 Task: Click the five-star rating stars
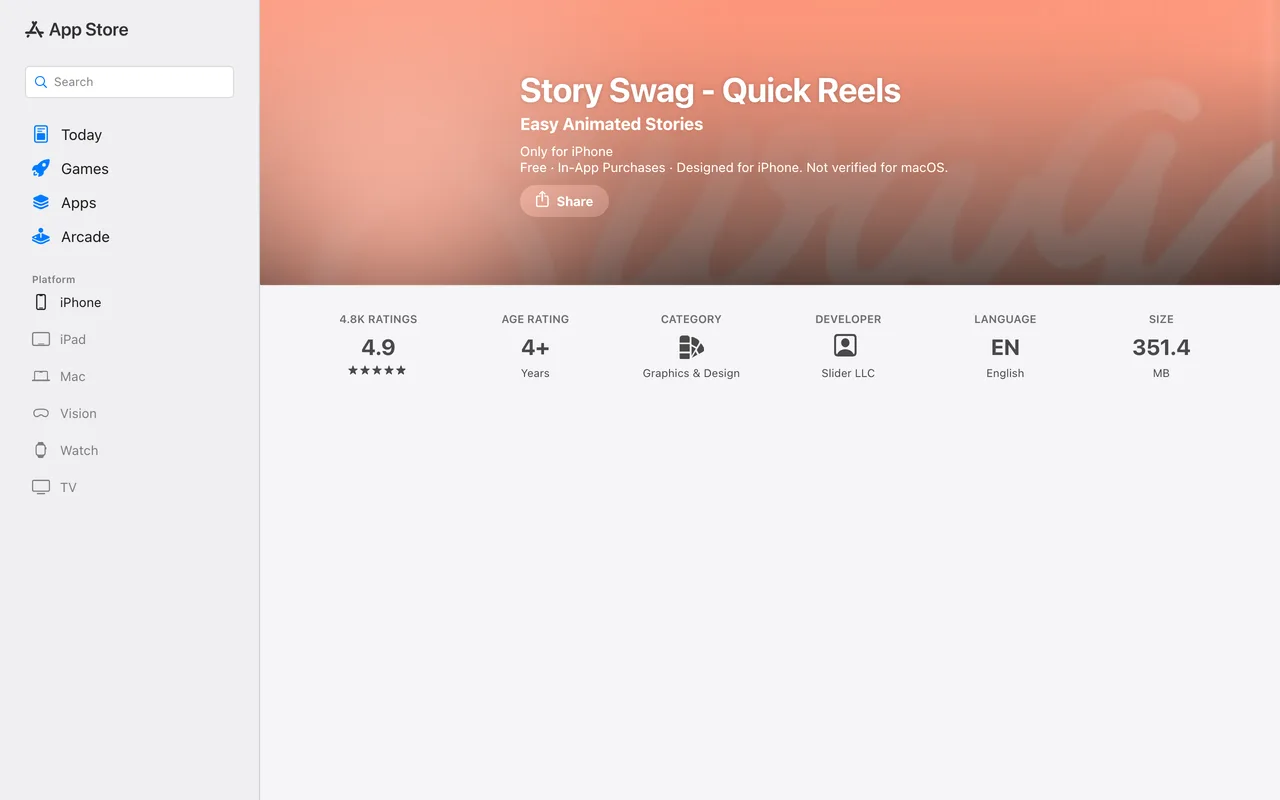377,370
